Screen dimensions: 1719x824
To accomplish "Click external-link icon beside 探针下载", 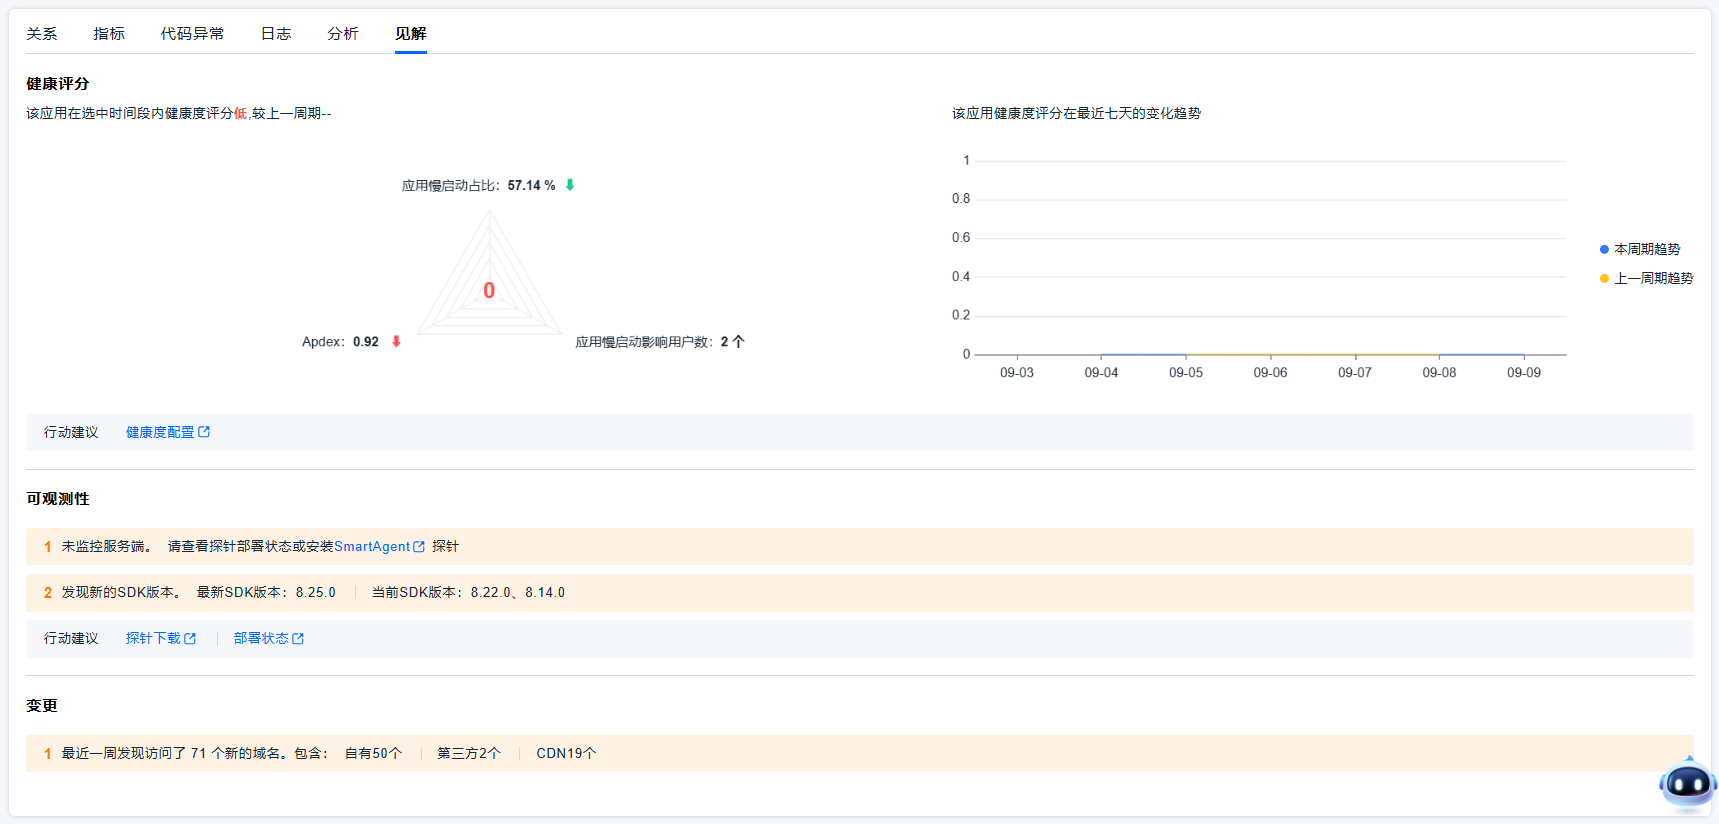I will click(190, 639).
